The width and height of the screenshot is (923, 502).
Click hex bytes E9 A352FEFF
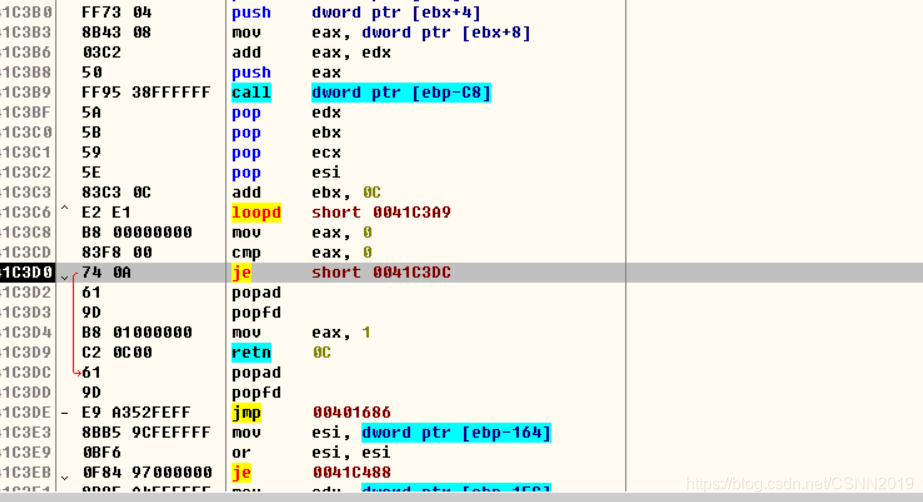[x=137, y=413]
